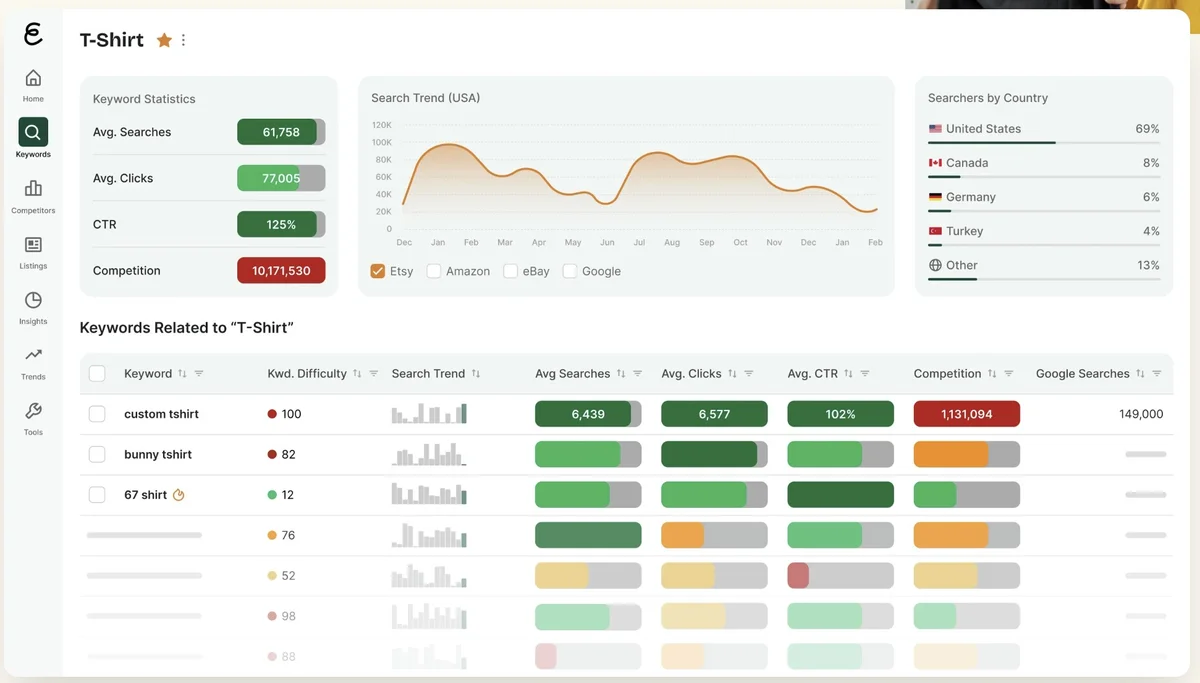Open the Listings sidebar icon
The height and width of the screenshot is (683, 1200).
pyautogui.click(x=33, y=244)
